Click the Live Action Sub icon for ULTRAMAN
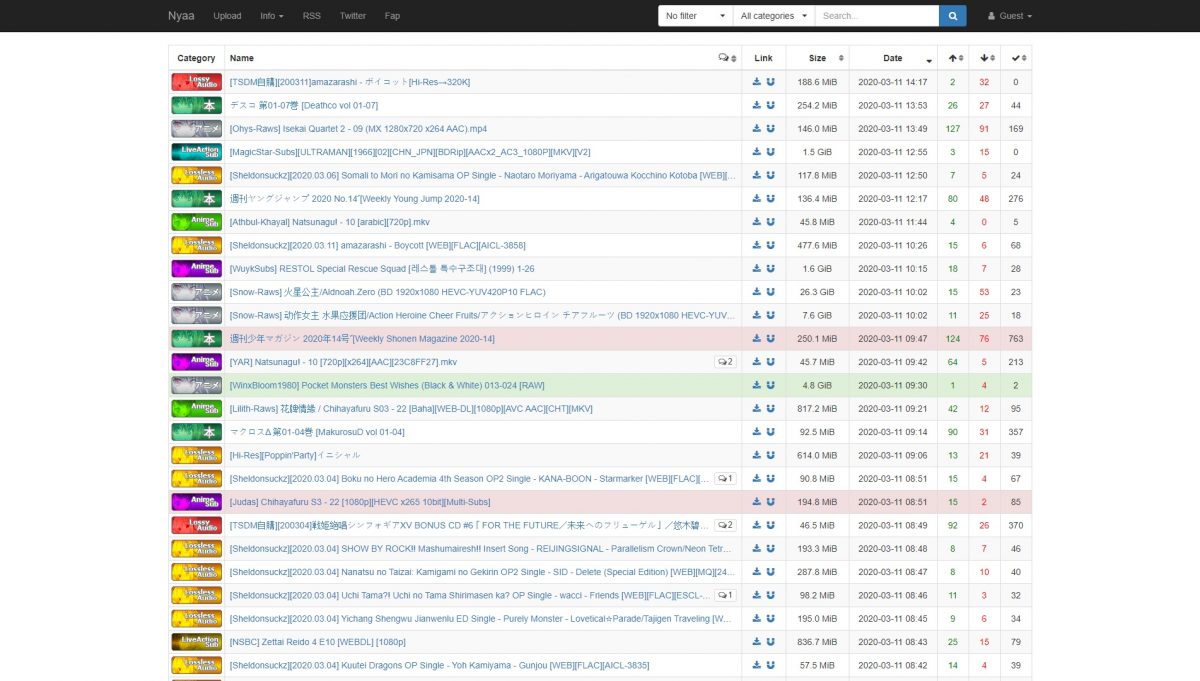 (196, 152)
